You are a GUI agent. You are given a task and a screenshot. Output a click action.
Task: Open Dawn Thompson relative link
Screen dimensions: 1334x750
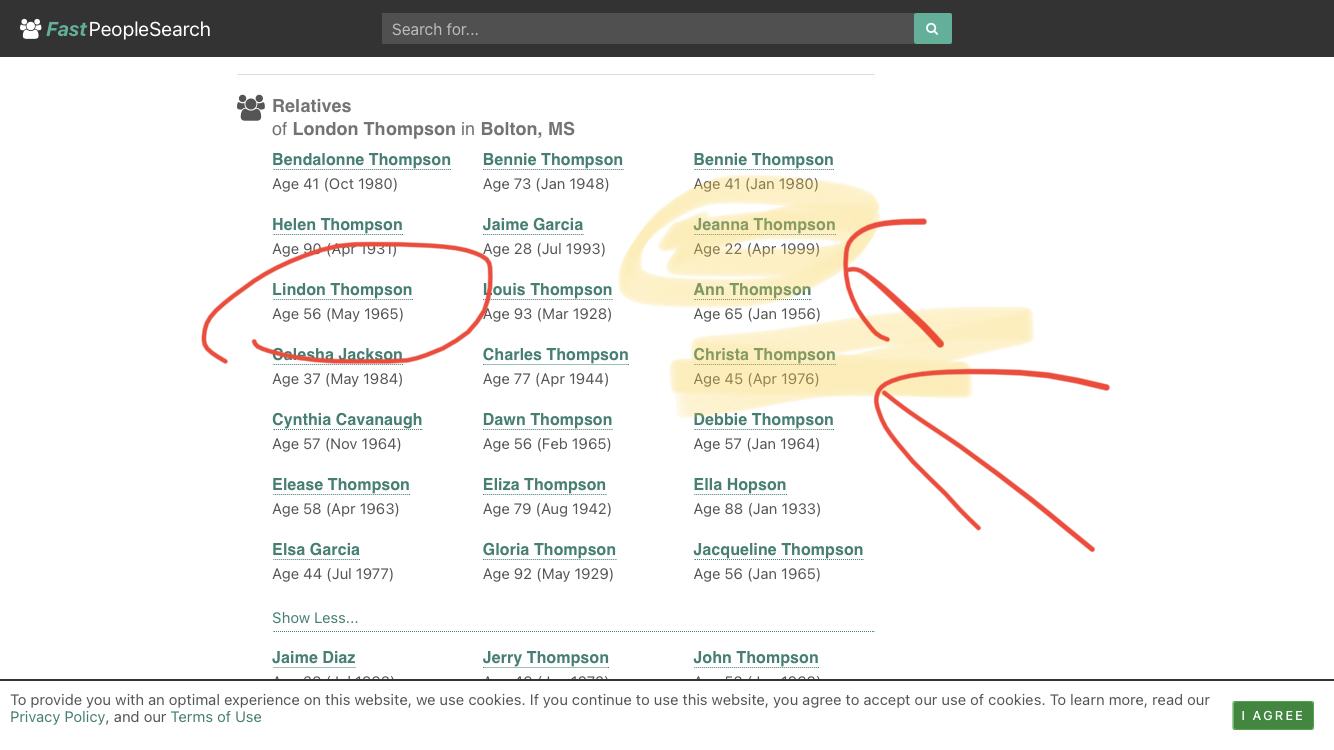547,420
